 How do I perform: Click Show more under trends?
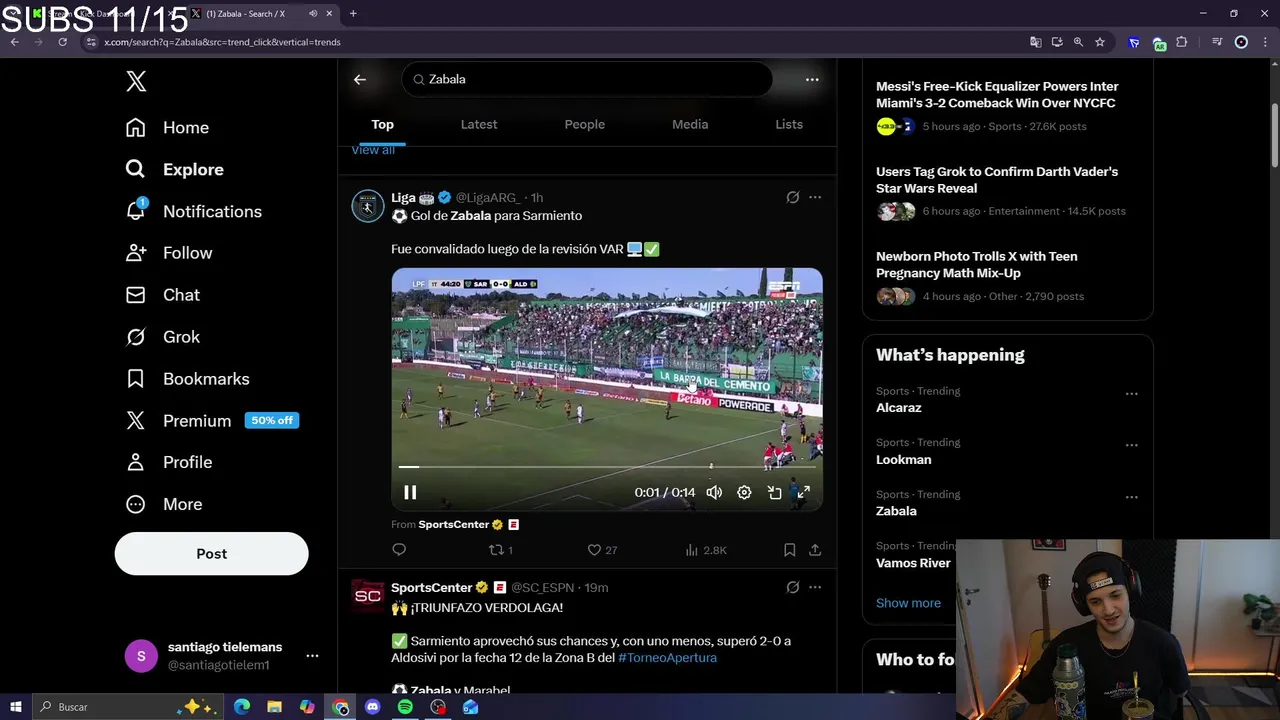pyautogui.click(x=908, y=603)
